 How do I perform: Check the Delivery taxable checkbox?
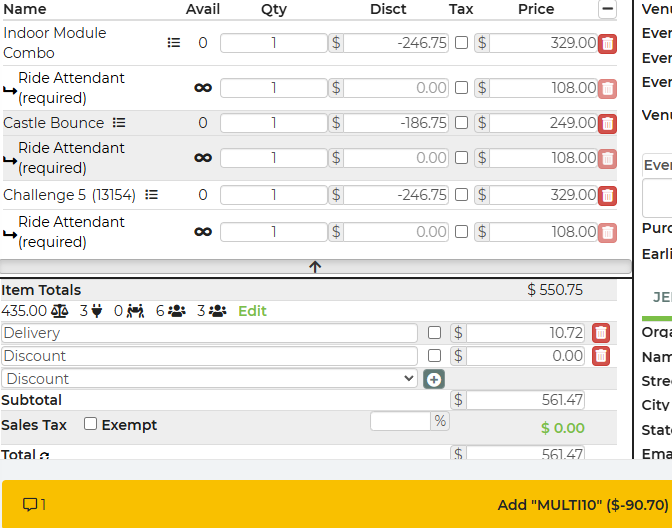click(434, 333)
